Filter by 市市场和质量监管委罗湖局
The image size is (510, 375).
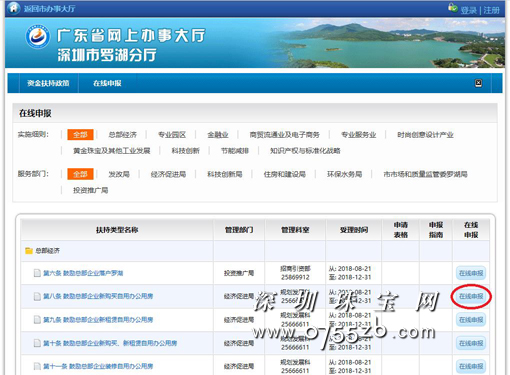point(425,174)
